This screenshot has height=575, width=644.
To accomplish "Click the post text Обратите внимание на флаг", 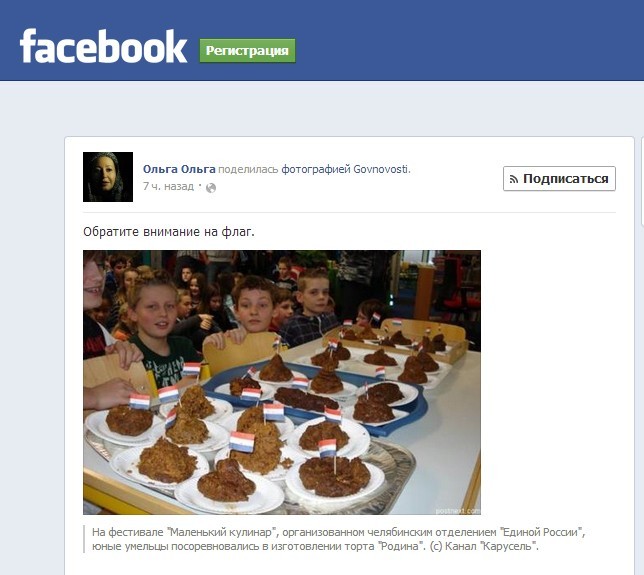I will 169,232.
